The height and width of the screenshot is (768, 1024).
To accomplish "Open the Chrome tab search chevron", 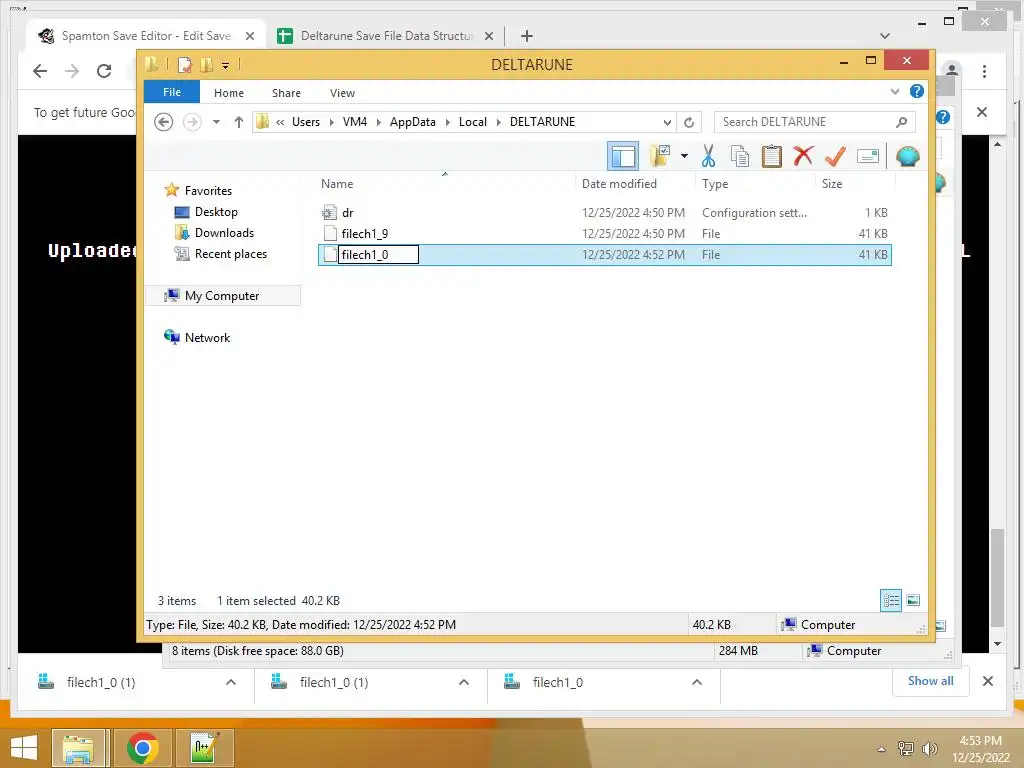I will 885,36.
